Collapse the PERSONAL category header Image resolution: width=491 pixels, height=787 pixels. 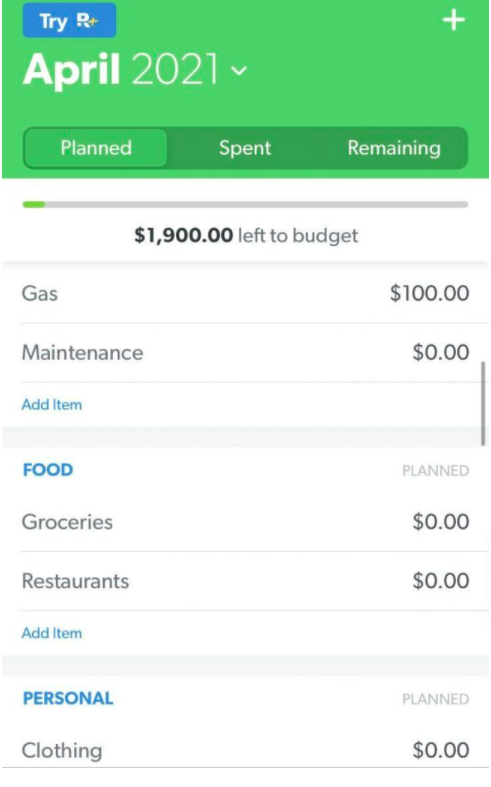point(68,699)
